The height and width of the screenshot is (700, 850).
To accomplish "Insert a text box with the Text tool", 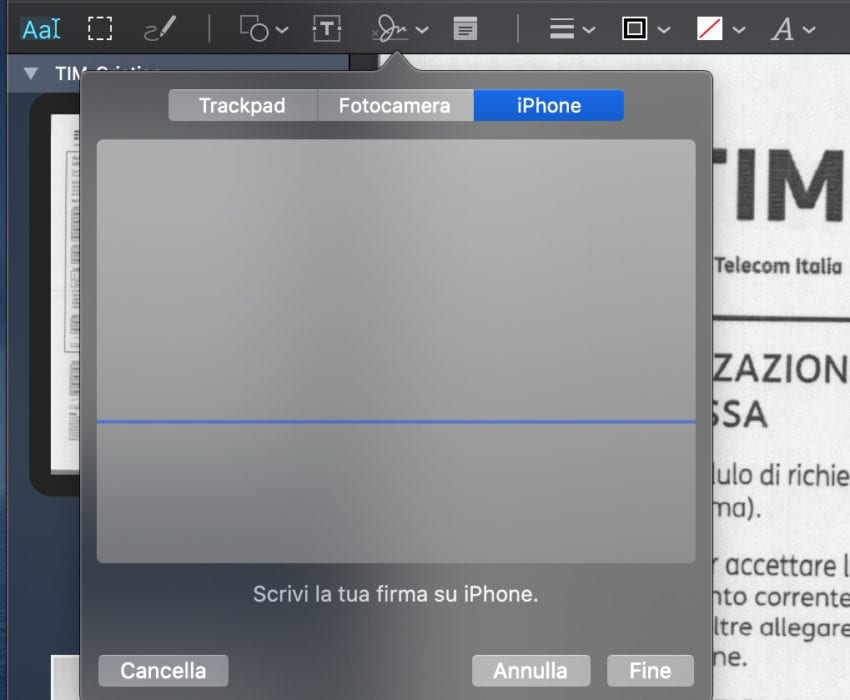I will pos(325,28).
